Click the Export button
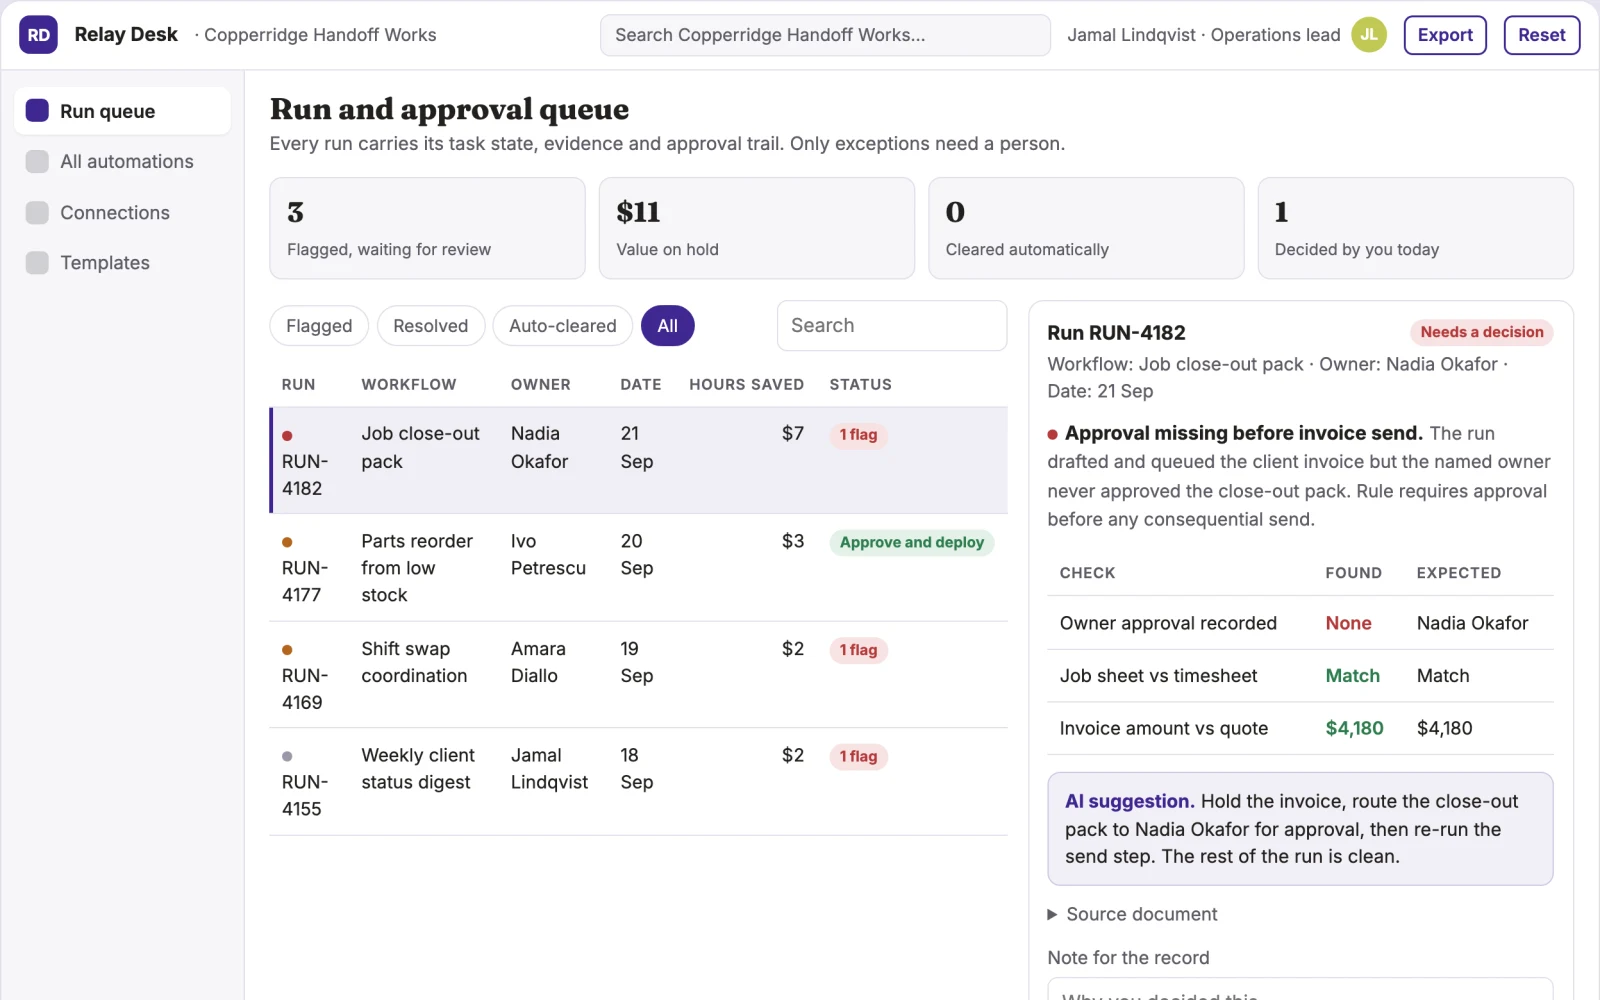1600x1000 pixels. coord(1445,35)
